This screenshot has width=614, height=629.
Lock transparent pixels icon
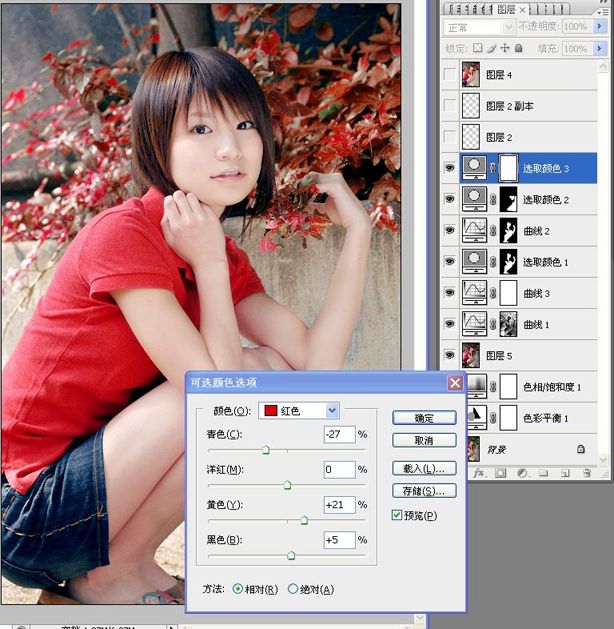(477, 48)
